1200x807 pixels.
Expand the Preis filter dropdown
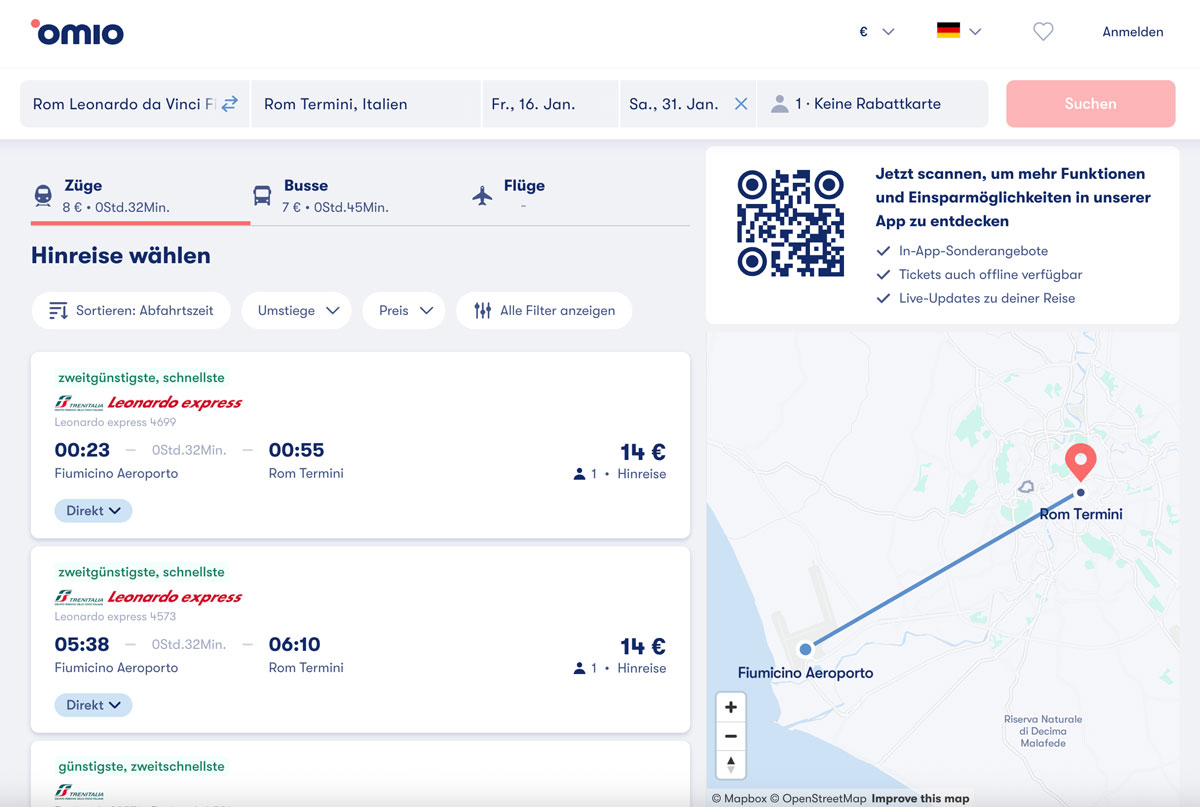point(404,311)
